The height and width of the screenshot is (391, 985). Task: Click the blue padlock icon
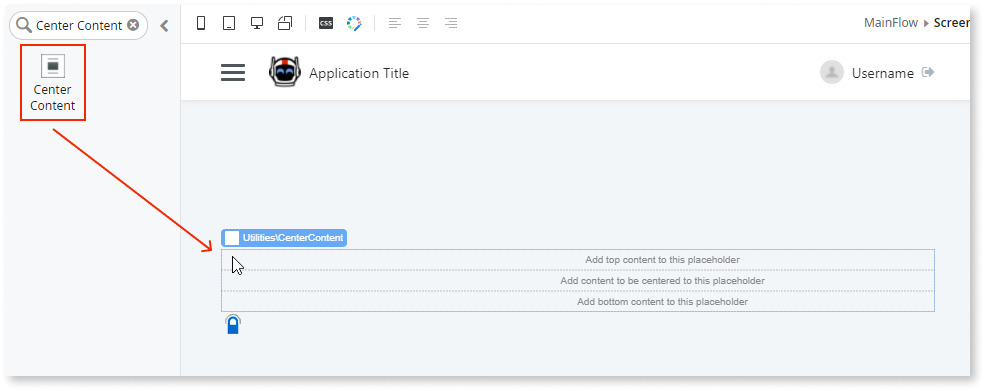(233, 324)
